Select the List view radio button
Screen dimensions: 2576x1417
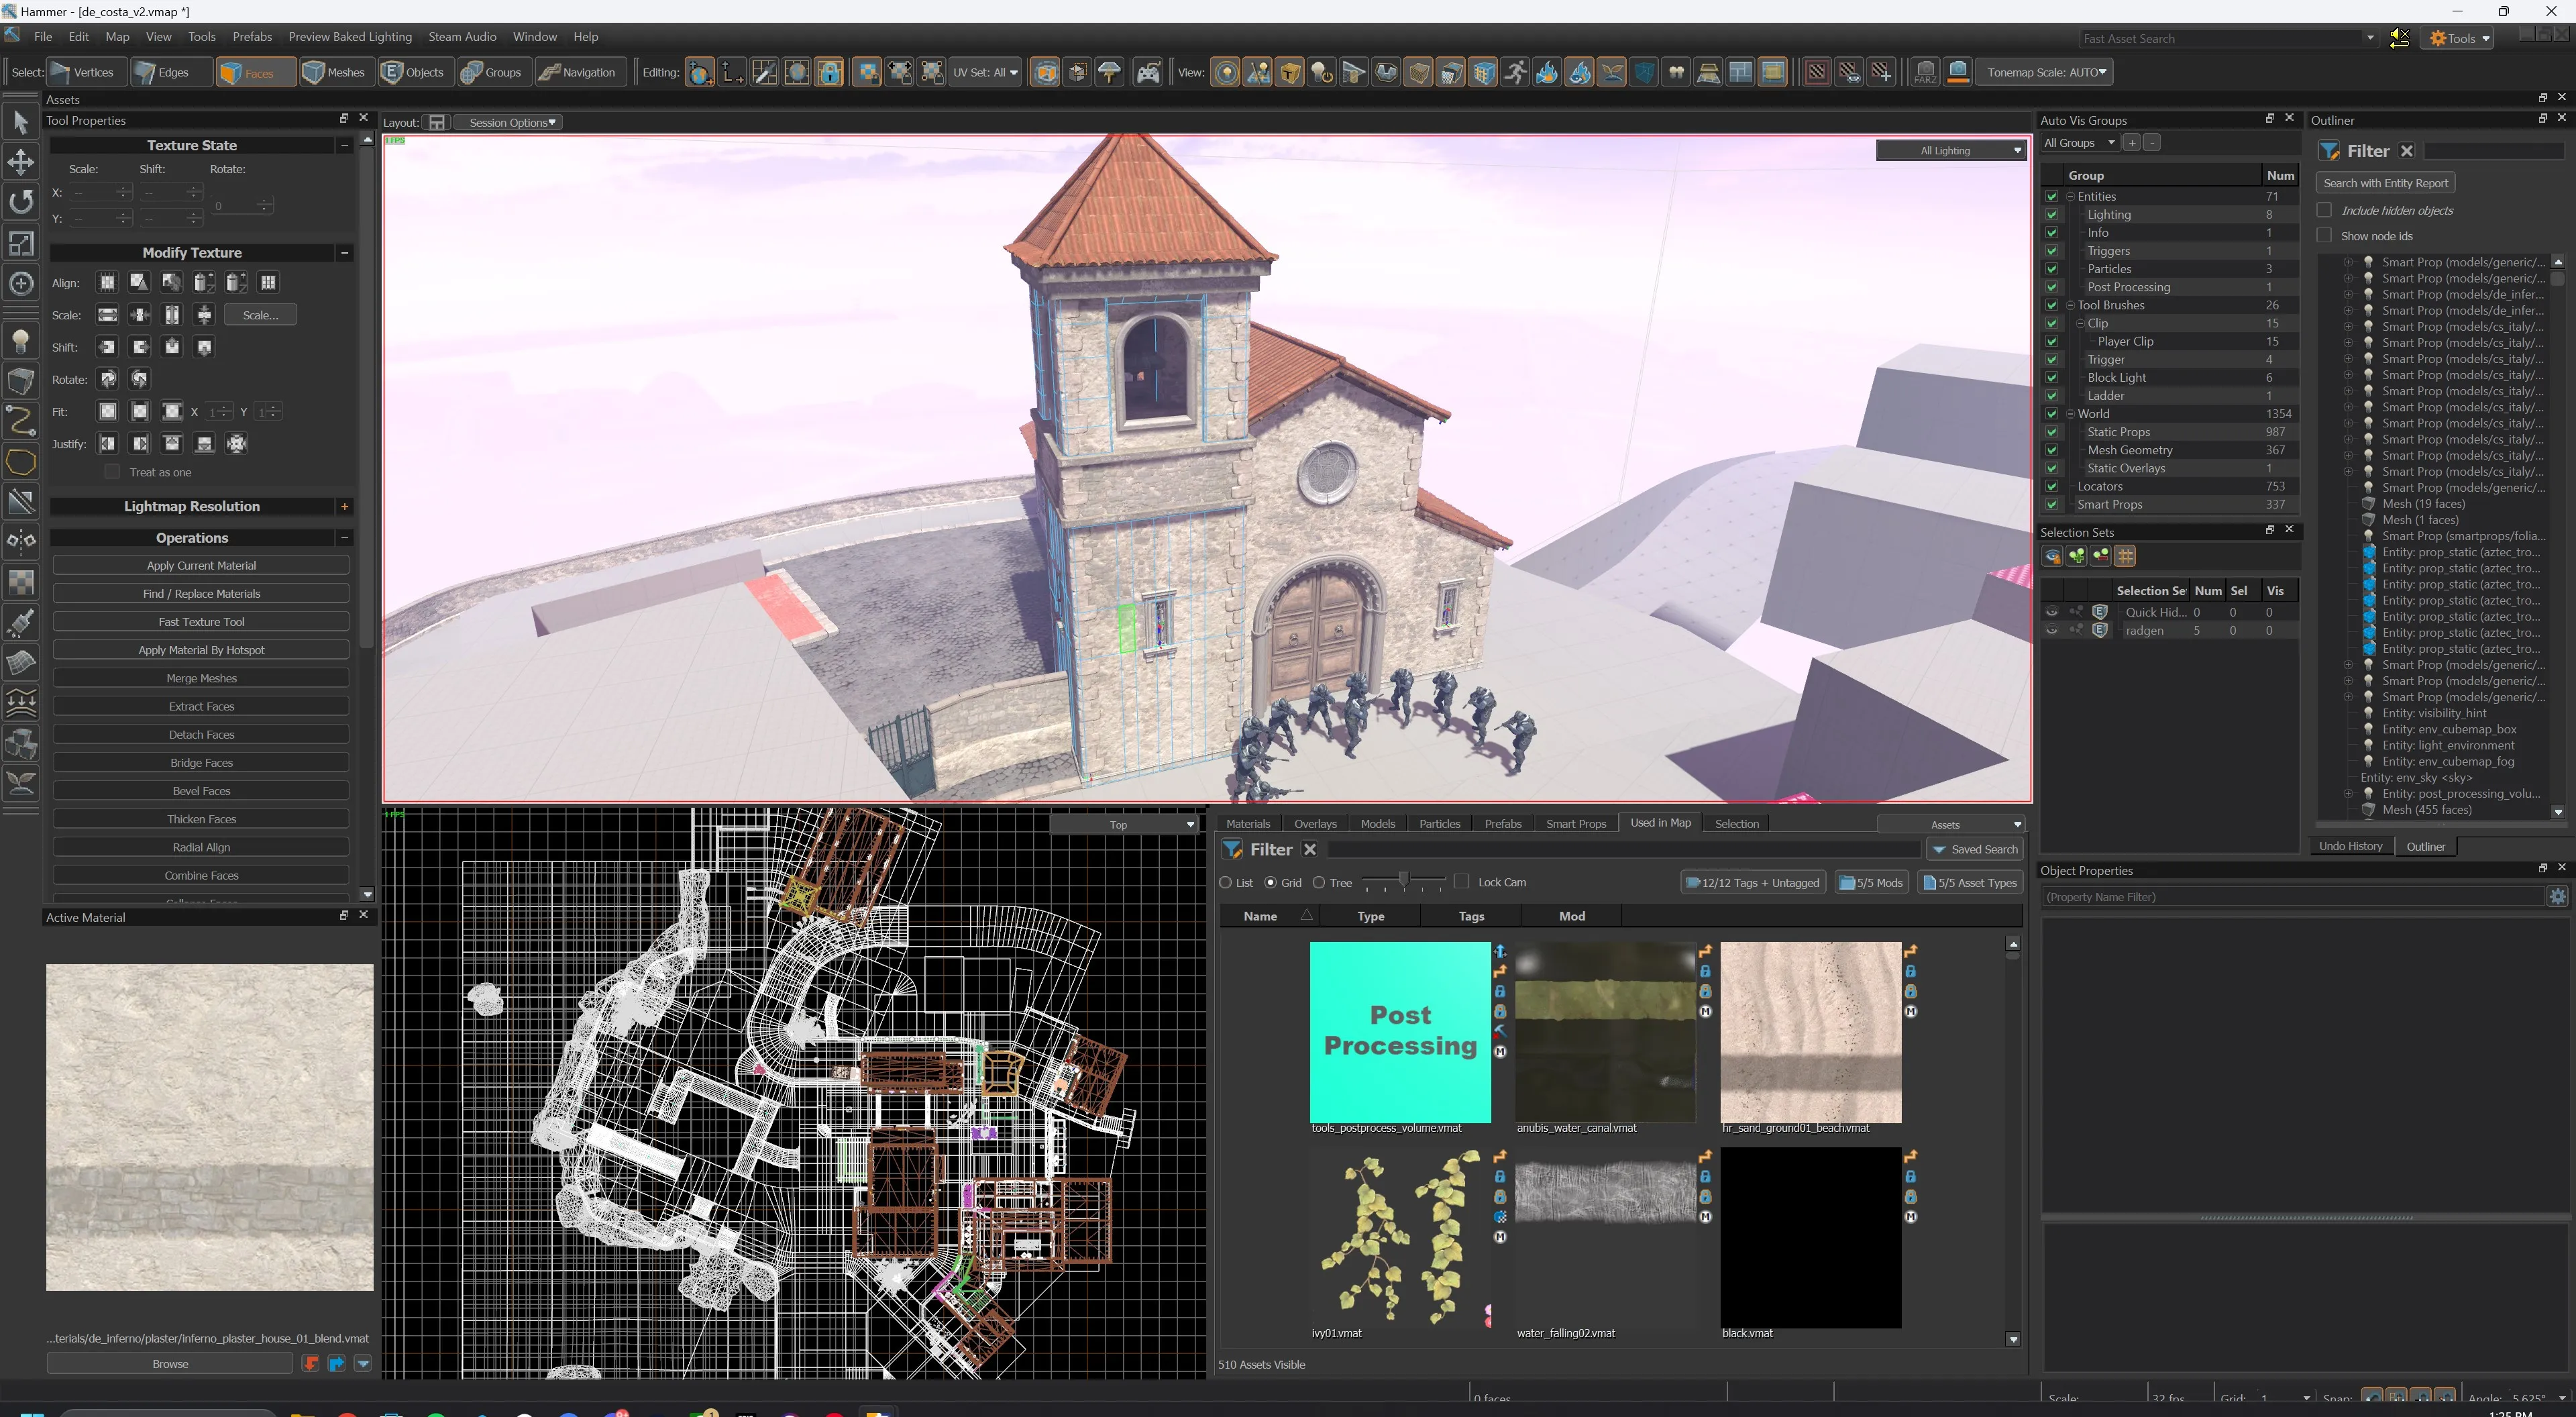click(1225, 883)
